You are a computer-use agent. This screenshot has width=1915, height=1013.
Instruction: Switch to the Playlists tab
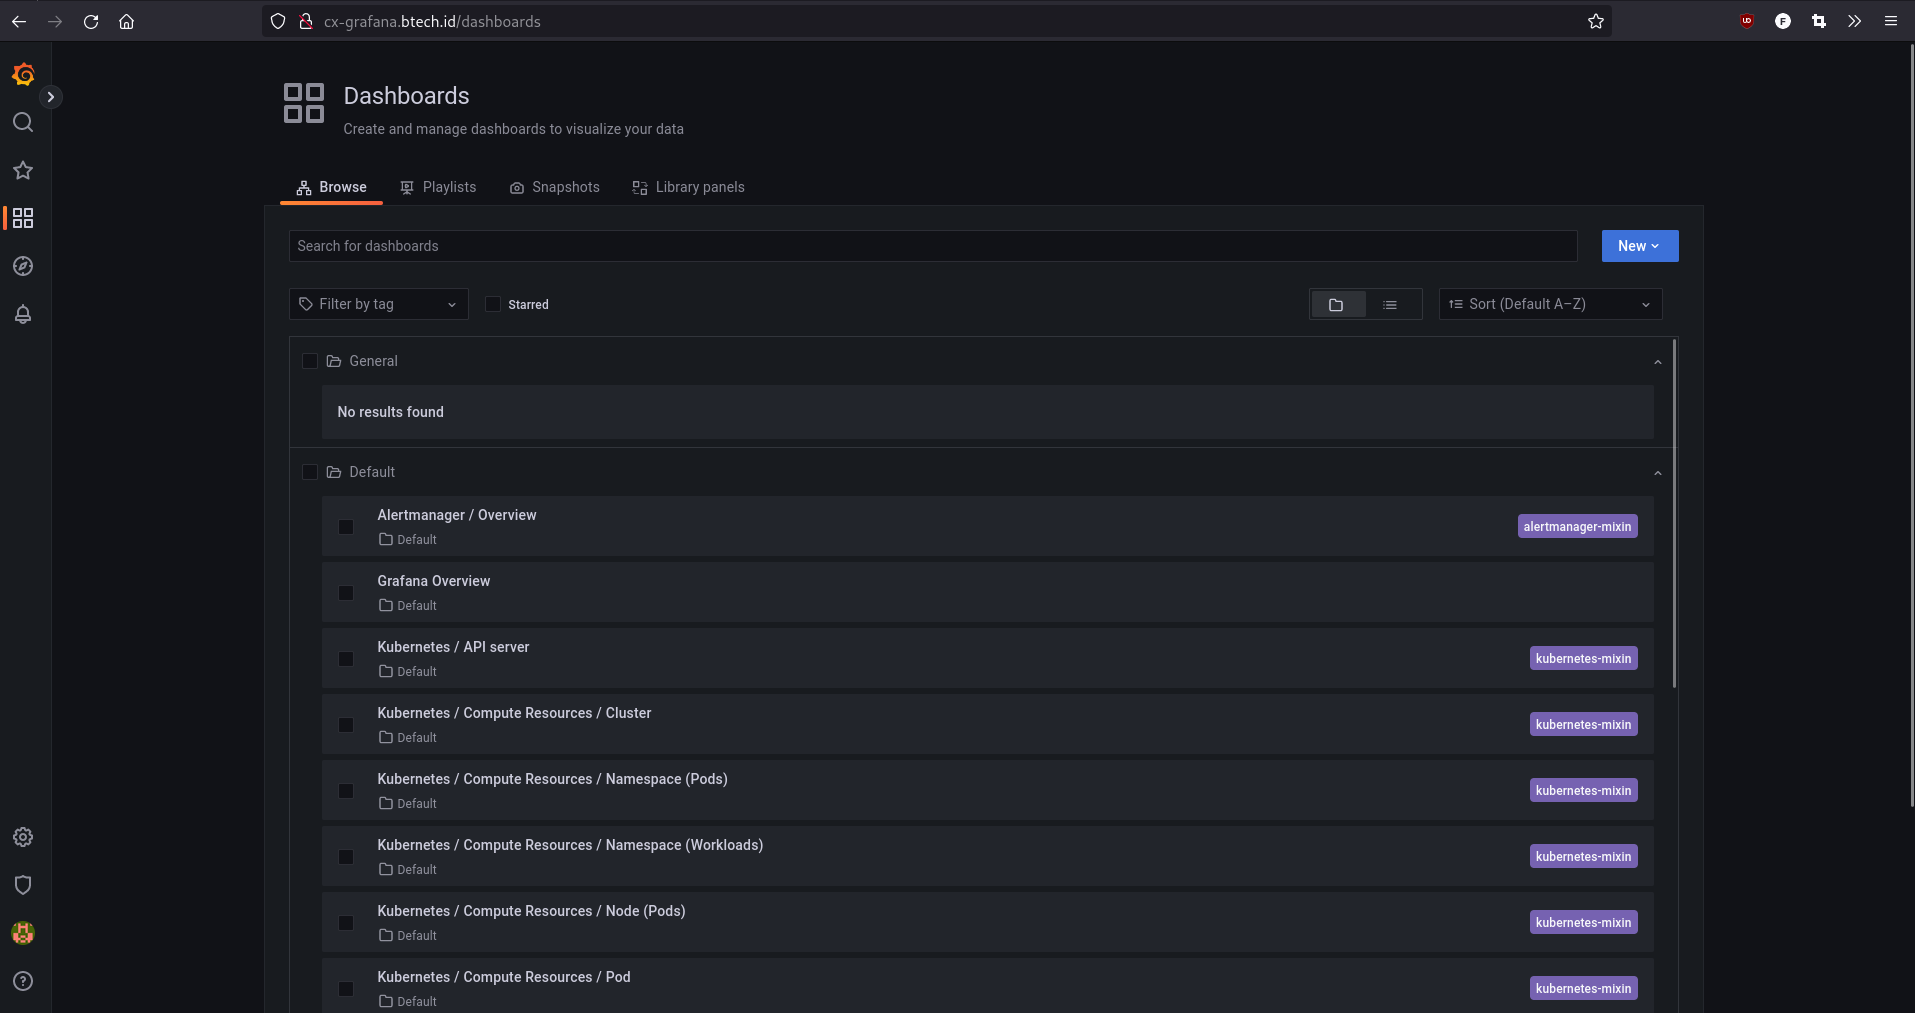coord(438,187)
